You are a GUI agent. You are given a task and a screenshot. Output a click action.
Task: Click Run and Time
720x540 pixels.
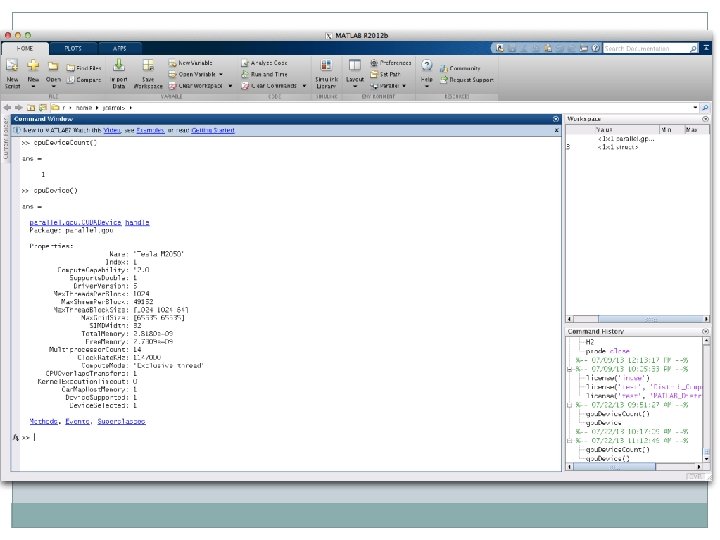(x=264, y=74)
